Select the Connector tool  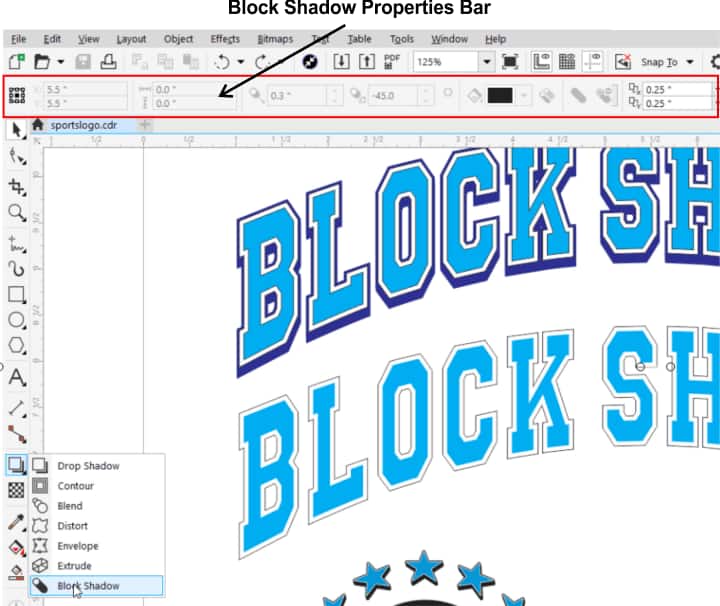pyautogui.click(x=17, y=434)
